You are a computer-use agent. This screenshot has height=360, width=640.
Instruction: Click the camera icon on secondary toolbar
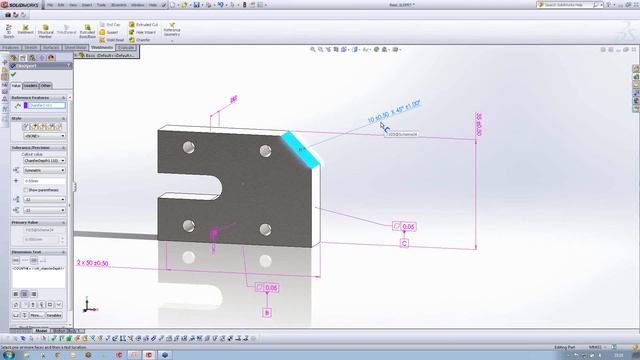point(8,15)
